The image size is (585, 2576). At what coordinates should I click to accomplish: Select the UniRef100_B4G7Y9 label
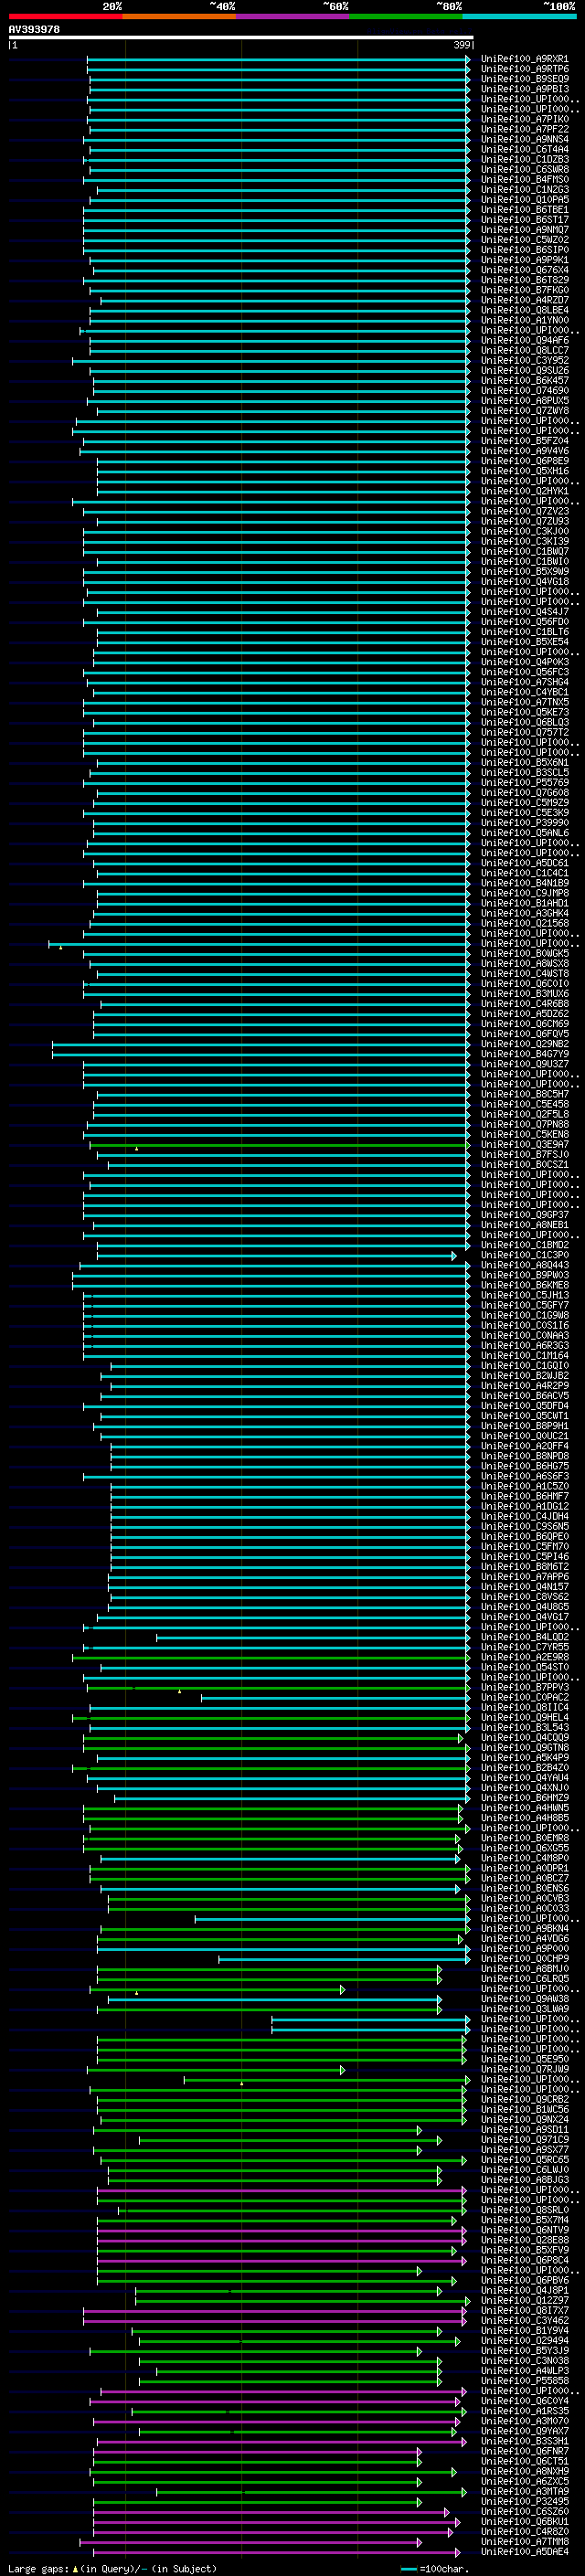coord(524,1054)
